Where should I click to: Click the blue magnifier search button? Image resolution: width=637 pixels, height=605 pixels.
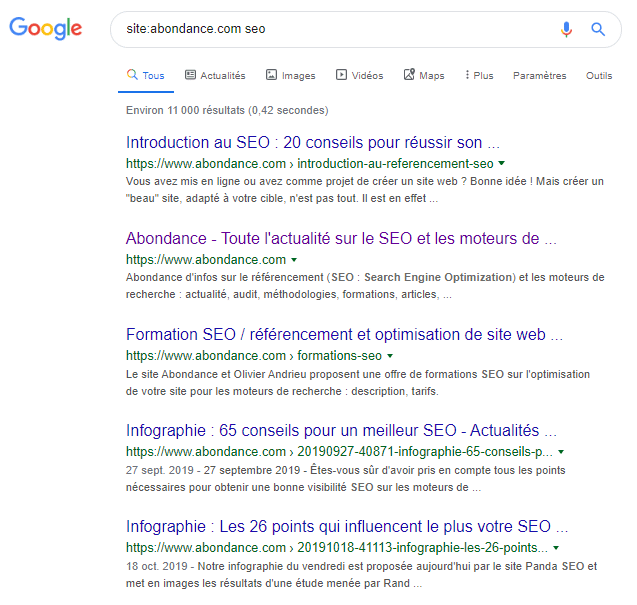pyautogui.click(x=598, y=29)
